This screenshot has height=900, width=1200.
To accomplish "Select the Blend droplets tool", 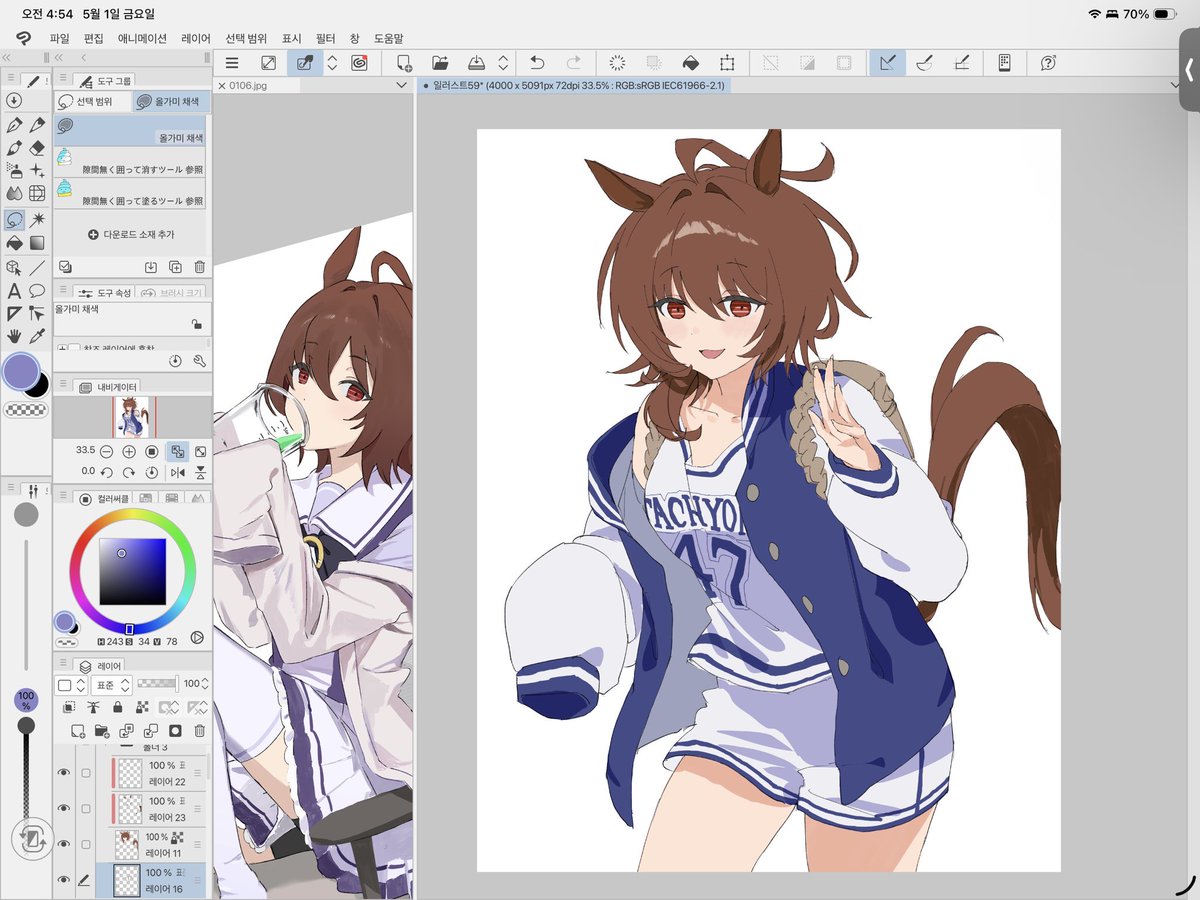I will point(14,193).
